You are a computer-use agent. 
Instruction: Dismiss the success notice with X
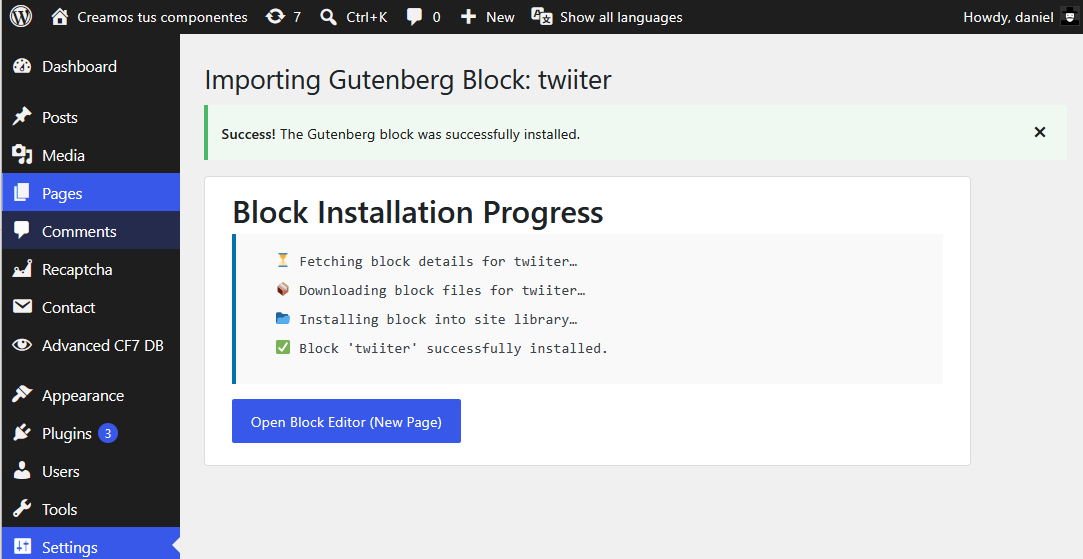[1039, 132]
